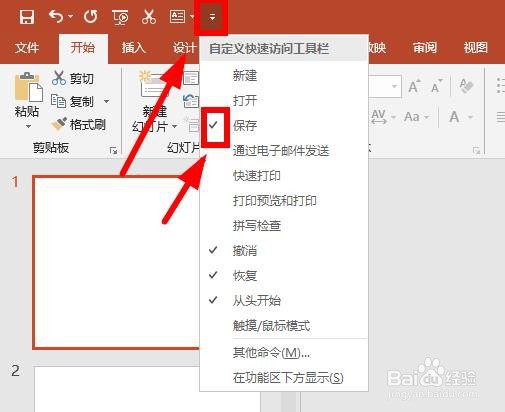Open the 文件 tab
This screenshot has width=505, height=412.
pyautogui.click(x=27, y=48)
